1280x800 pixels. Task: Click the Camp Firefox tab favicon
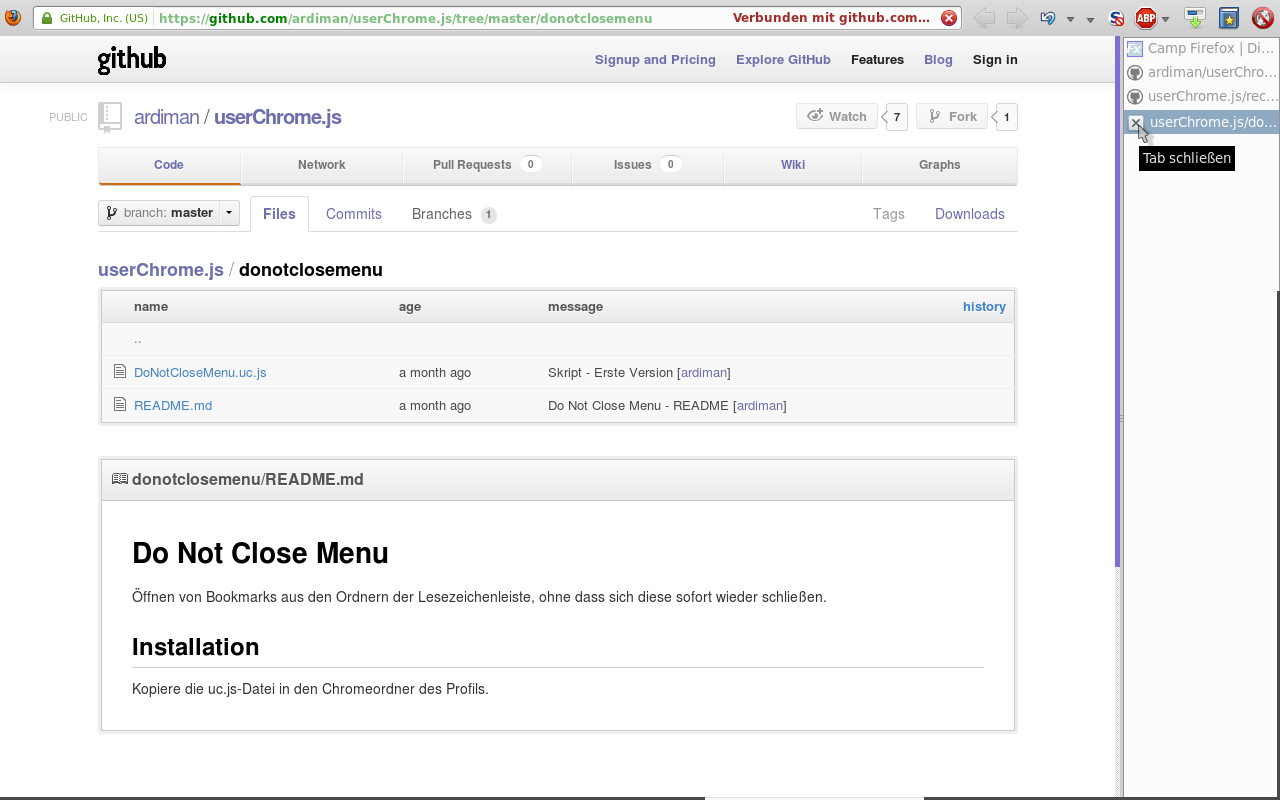click(x=1135, y=48)
